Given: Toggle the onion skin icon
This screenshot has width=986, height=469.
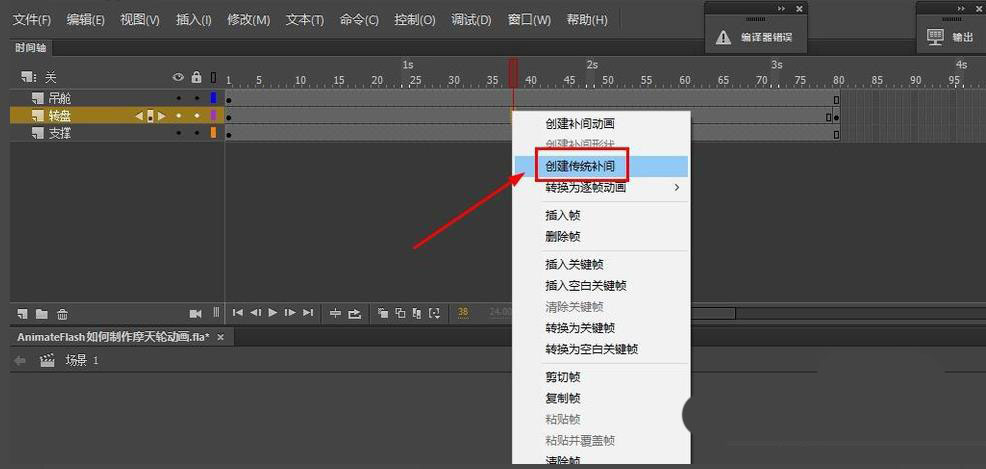Looking at the screenshot, I should click(x=382, y=312).
